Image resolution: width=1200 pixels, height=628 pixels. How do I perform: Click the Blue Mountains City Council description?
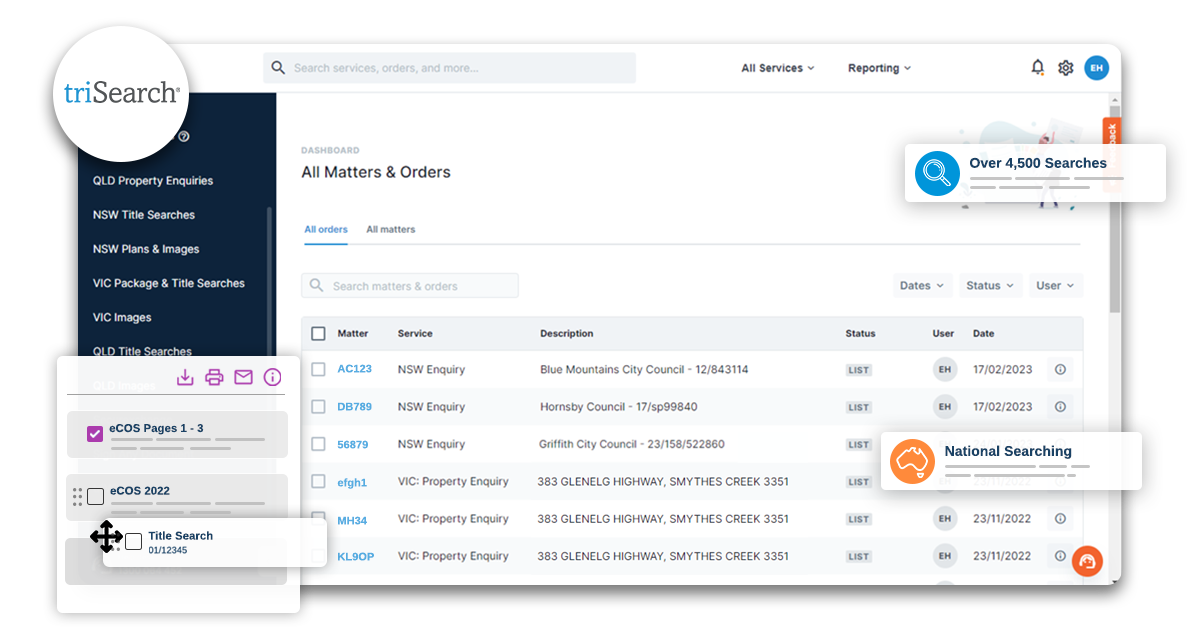click(644, 369)
